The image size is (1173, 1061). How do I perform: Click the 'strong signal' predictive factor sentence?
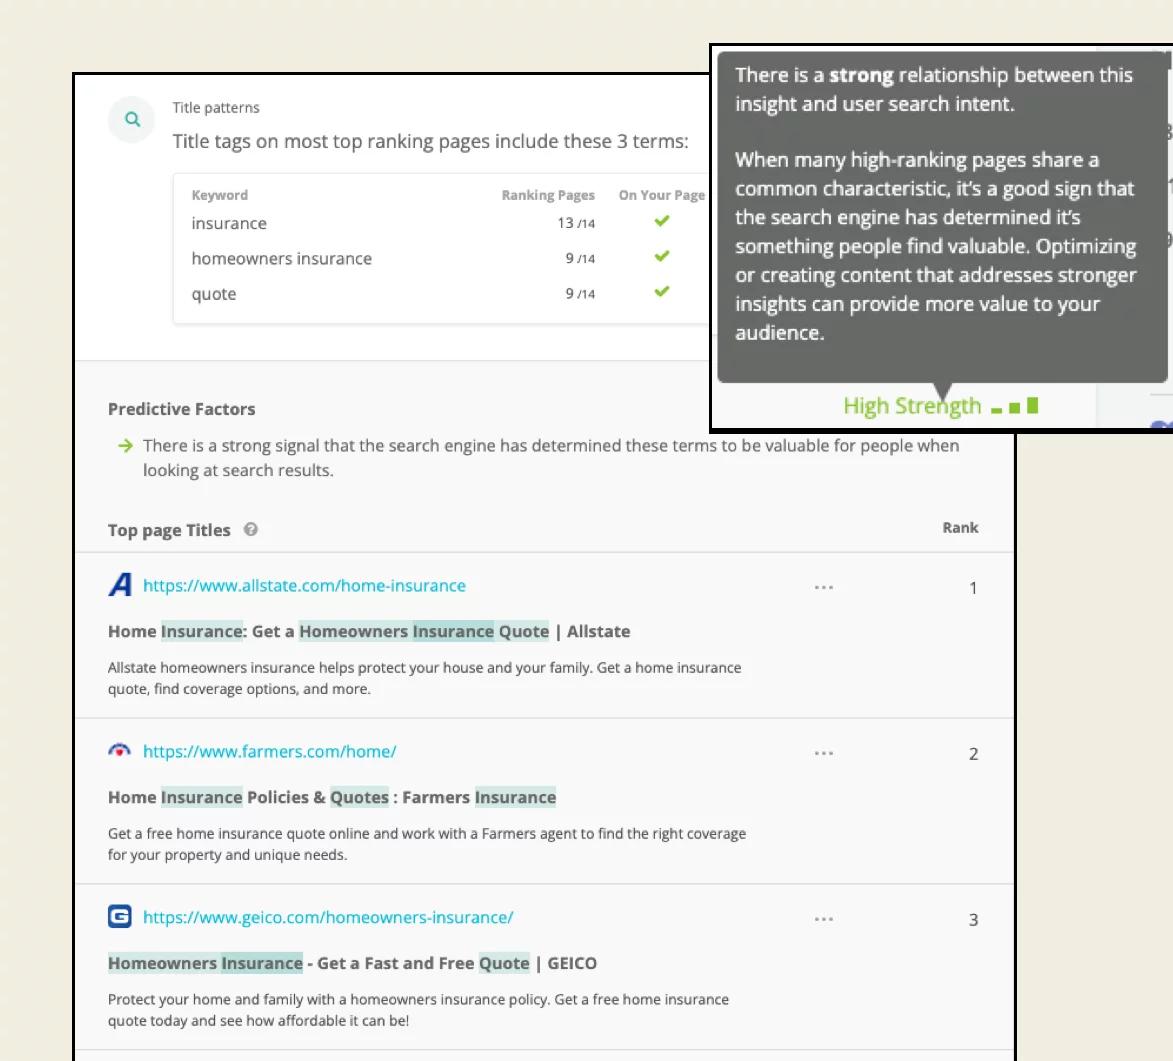pyautogui.click(x=551, y=458)
